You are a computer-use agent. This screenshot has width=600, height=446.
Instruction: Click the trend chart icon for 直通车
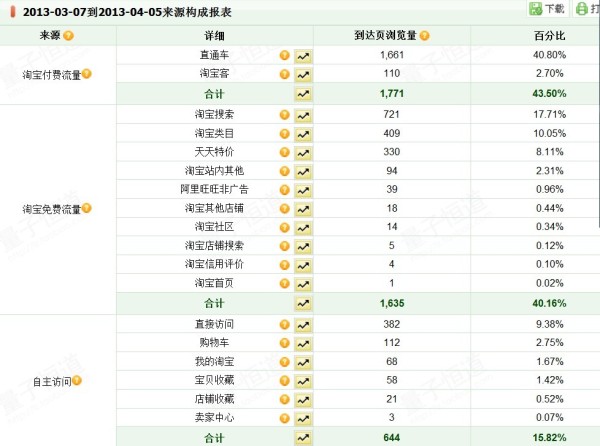pos(303,56)
